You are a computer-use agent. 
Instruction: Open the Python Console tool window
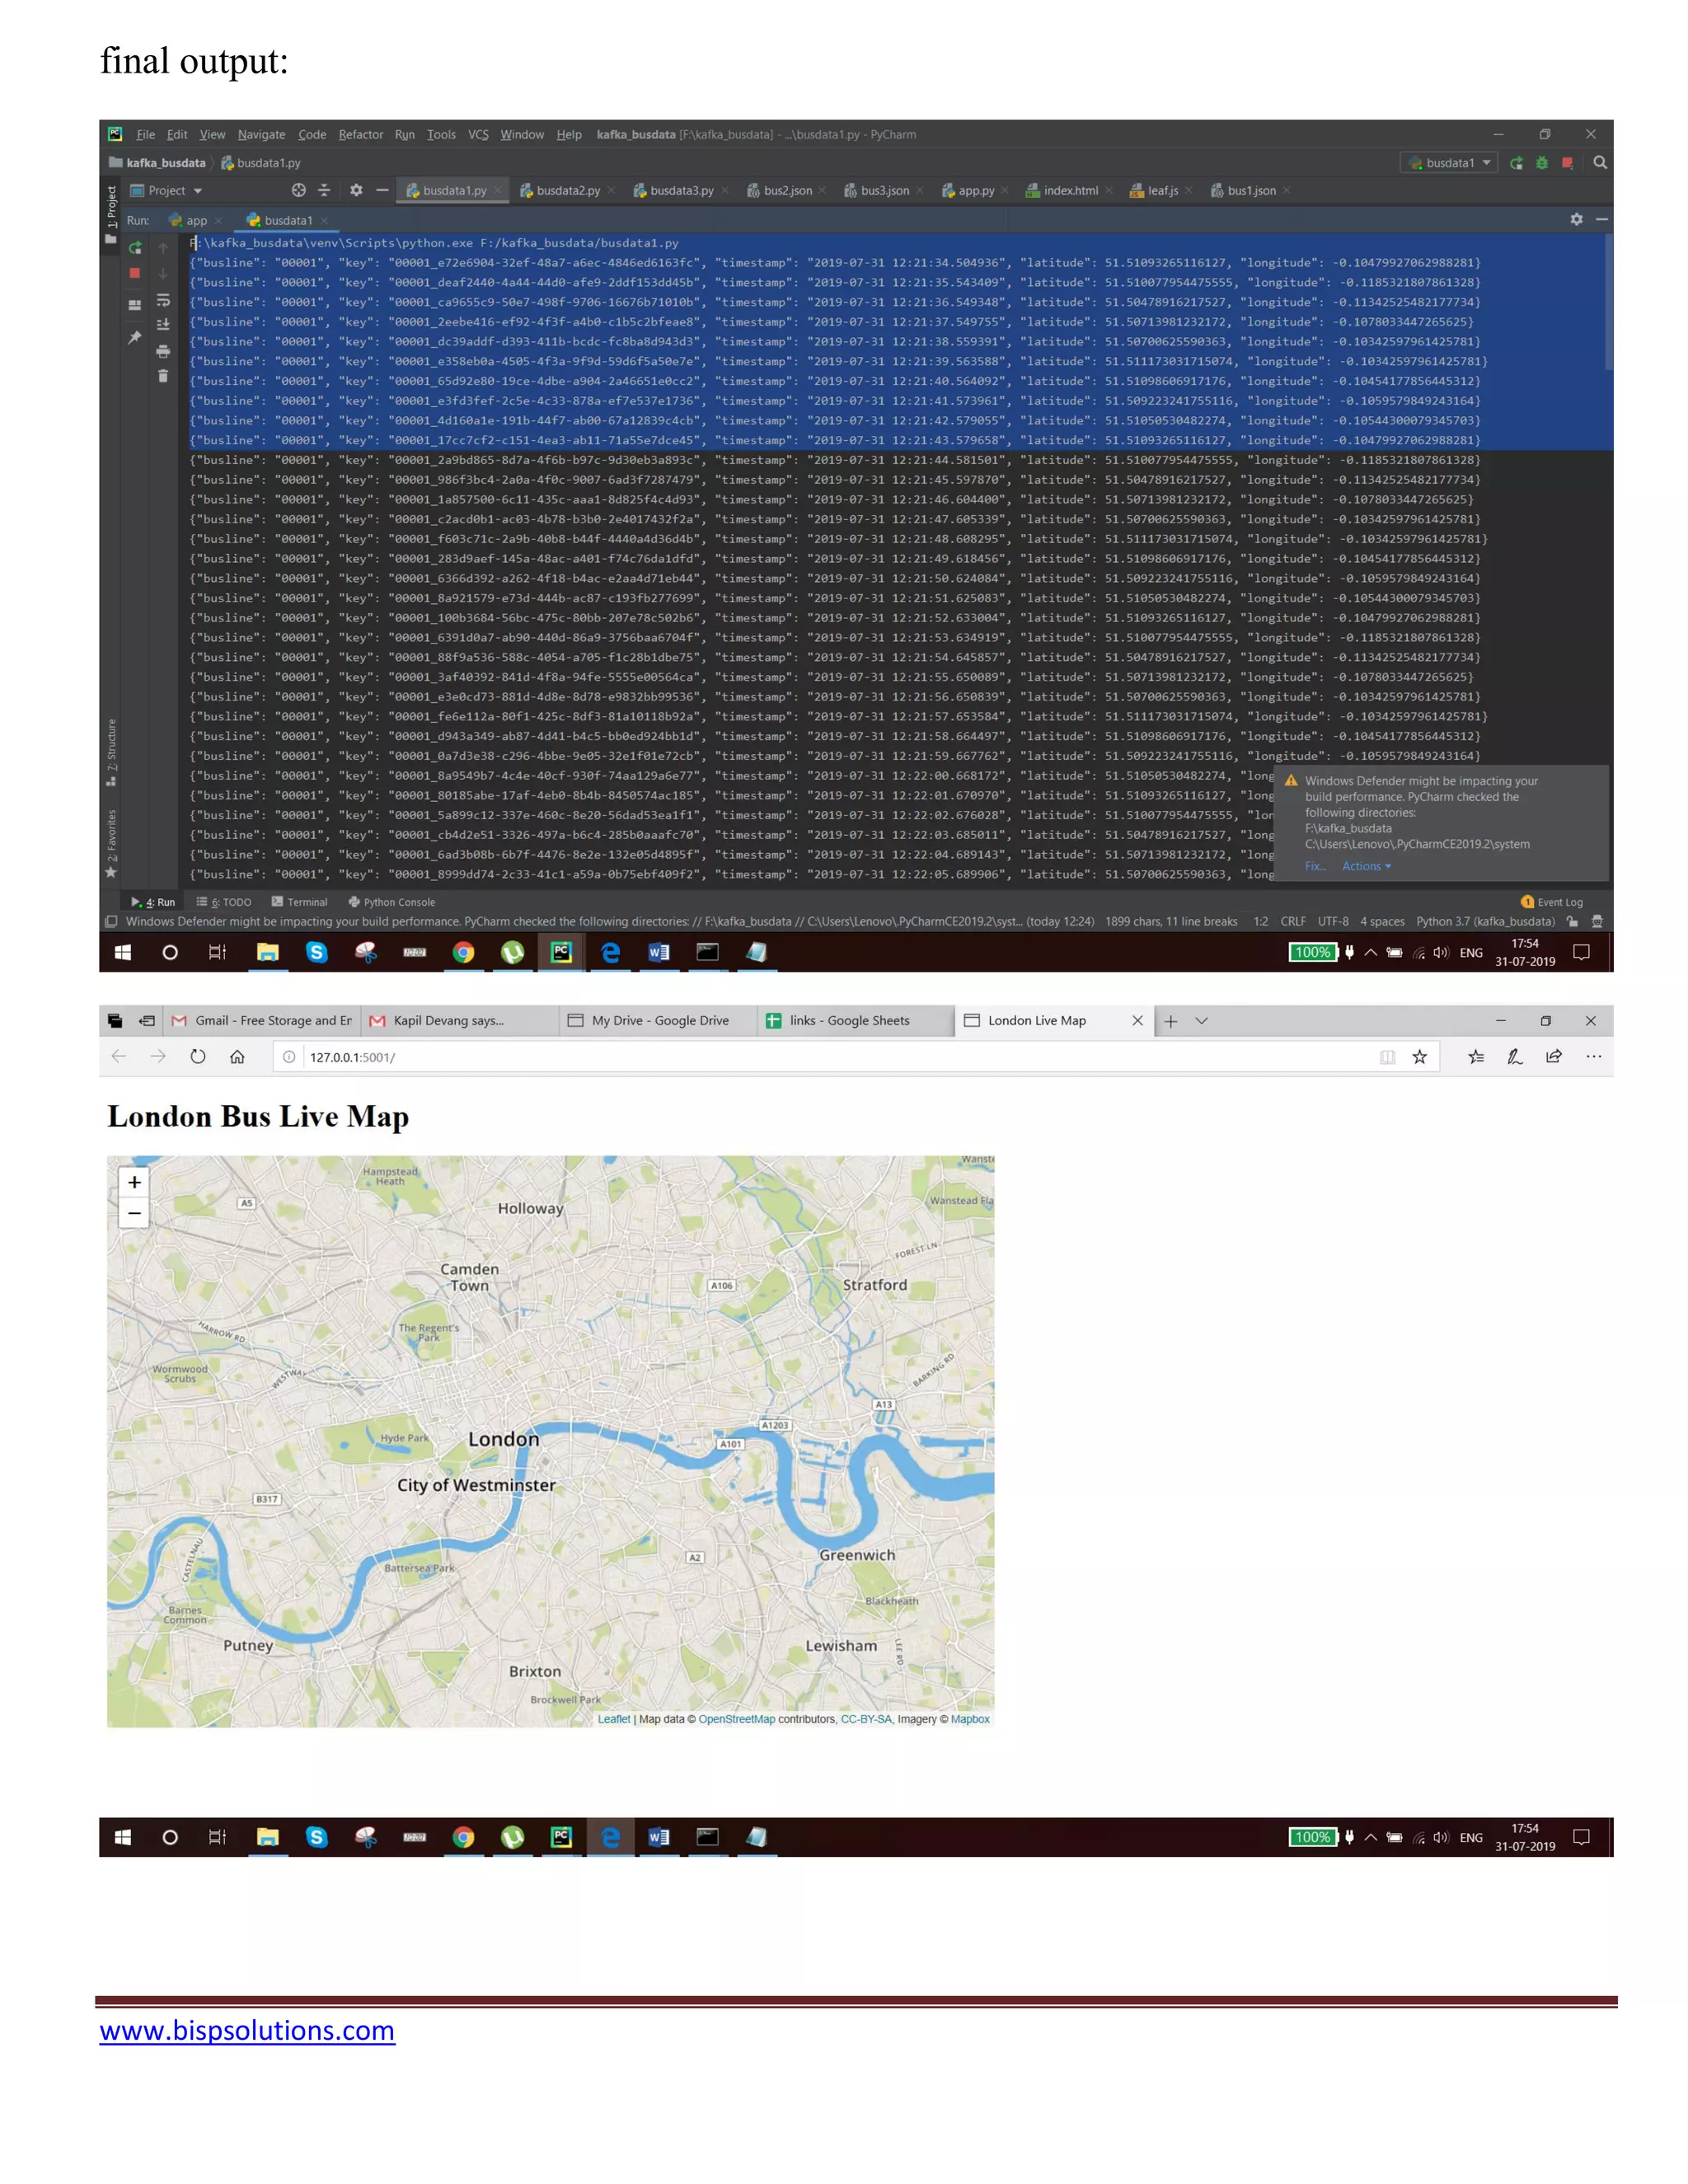point(391,902)
